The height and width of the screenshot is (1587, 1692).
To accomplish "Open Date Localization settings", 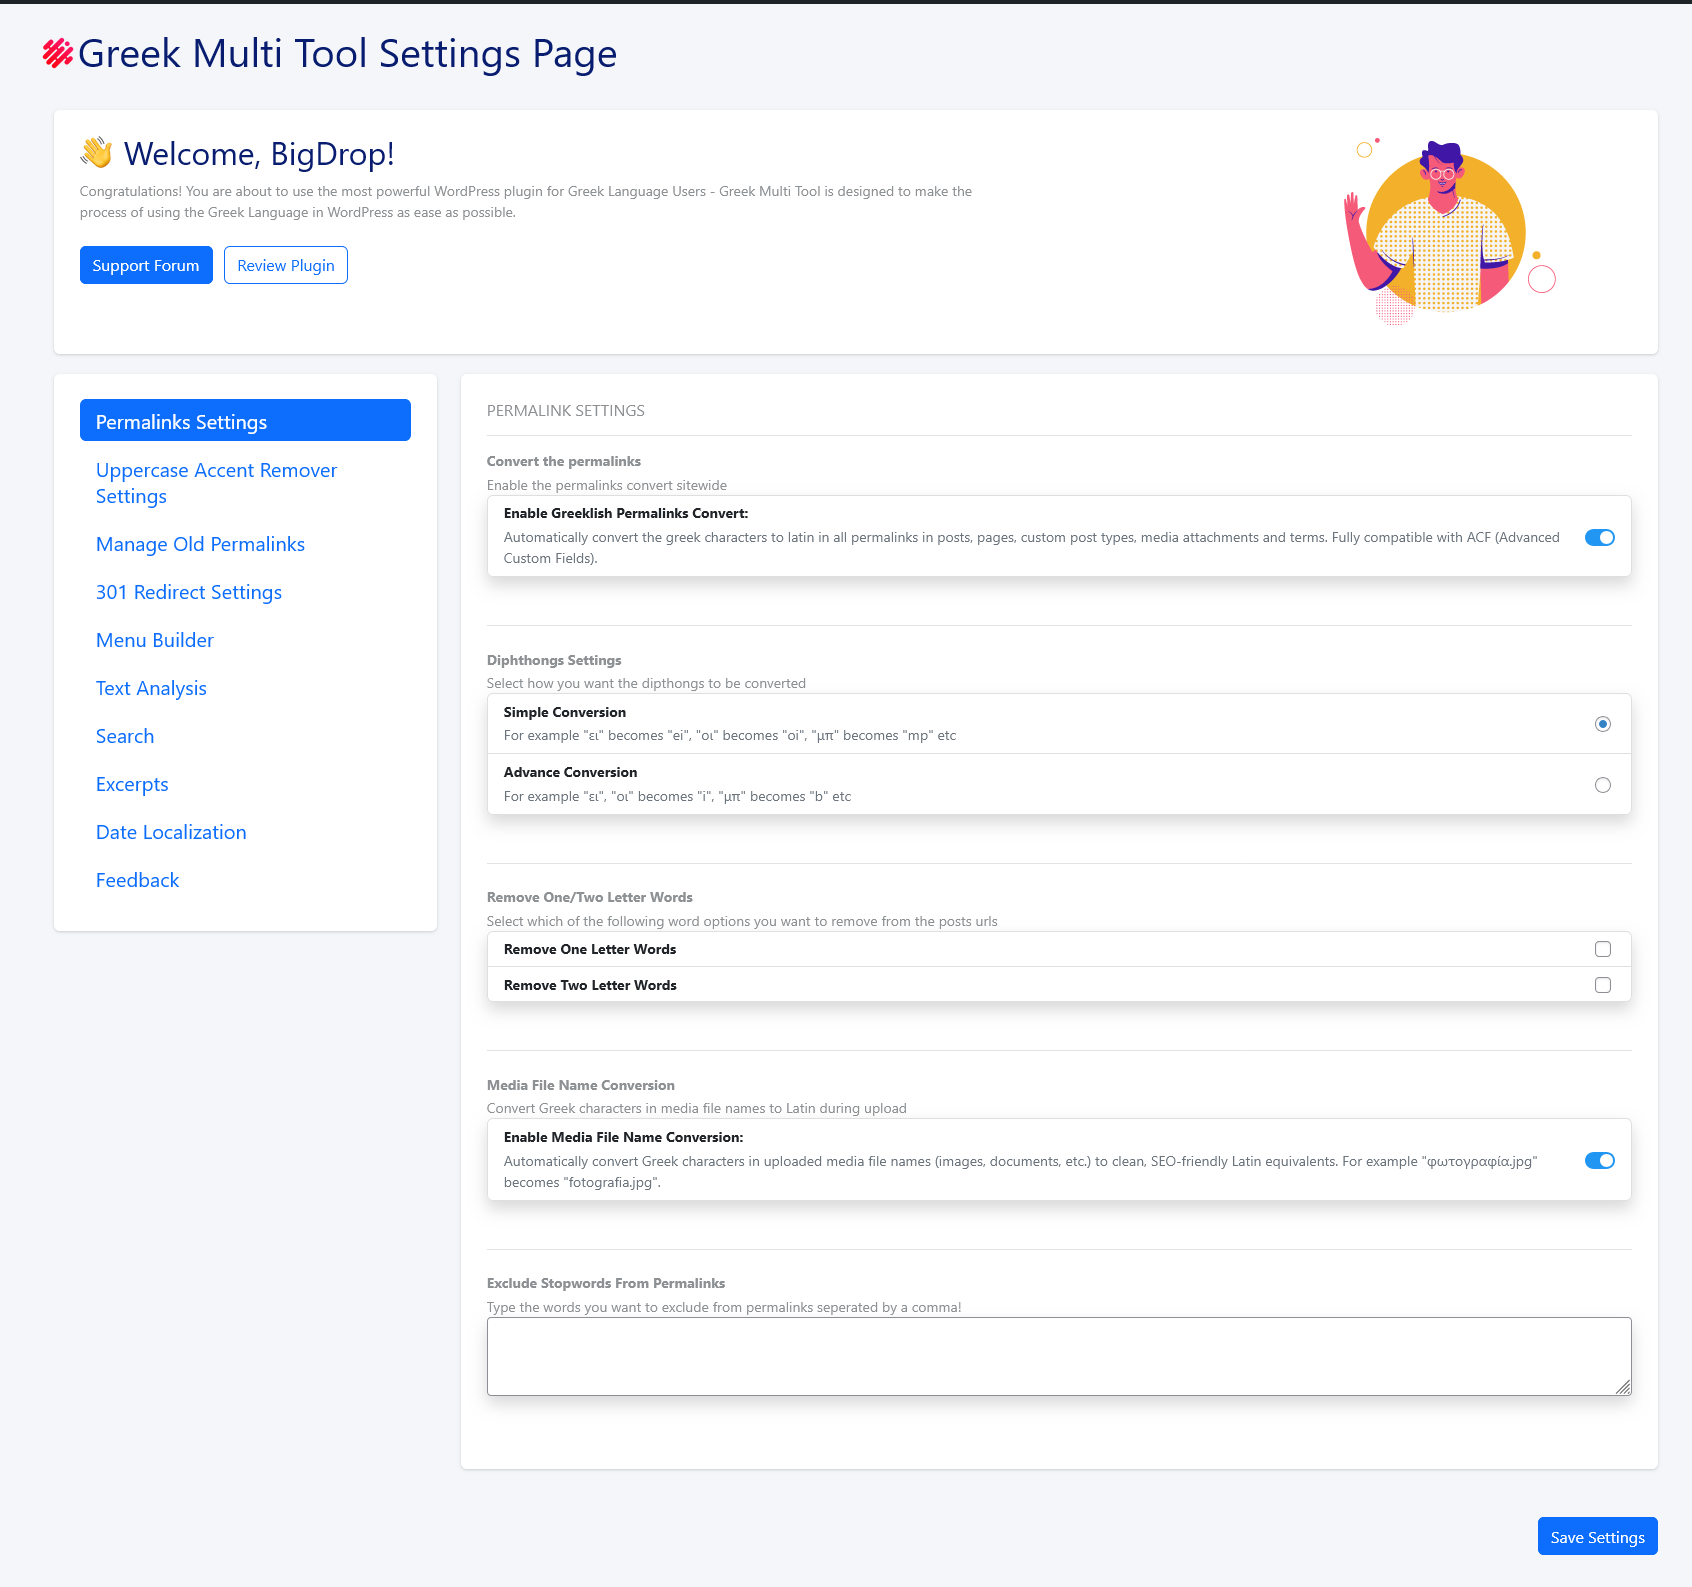I will 171,832.
